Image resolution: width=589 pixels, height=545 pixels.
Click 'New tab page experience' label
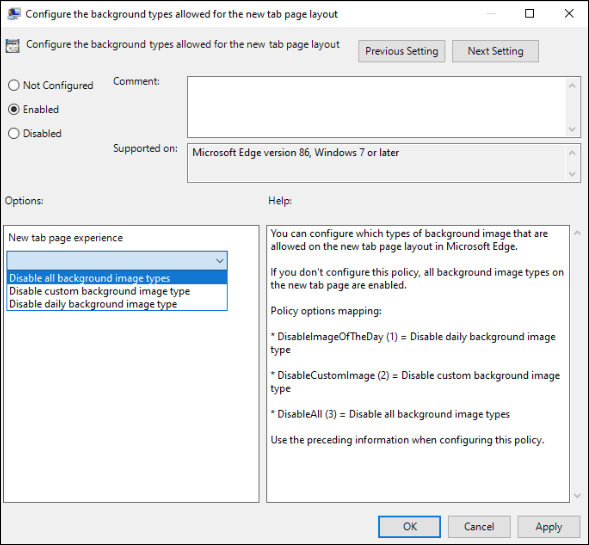click(65, 238)
